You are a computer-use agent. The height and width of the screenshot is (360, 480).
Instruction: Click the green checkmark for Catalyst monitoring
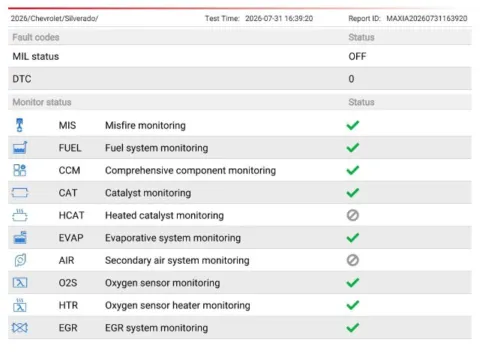click(353, 193)
